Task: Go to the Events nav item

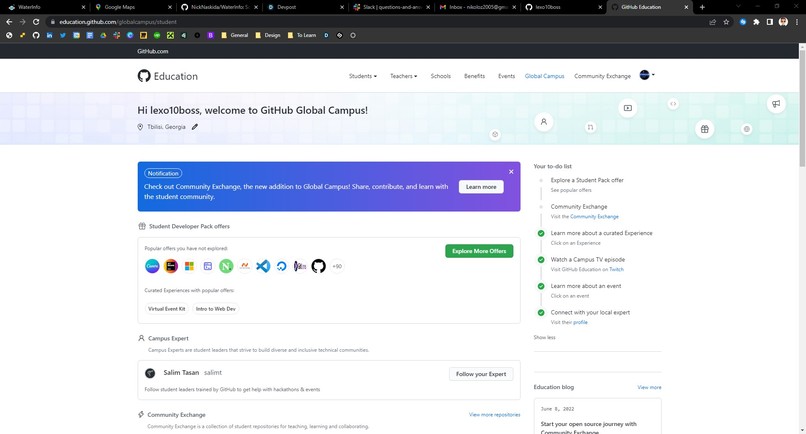Action: (x=506, y=76)
